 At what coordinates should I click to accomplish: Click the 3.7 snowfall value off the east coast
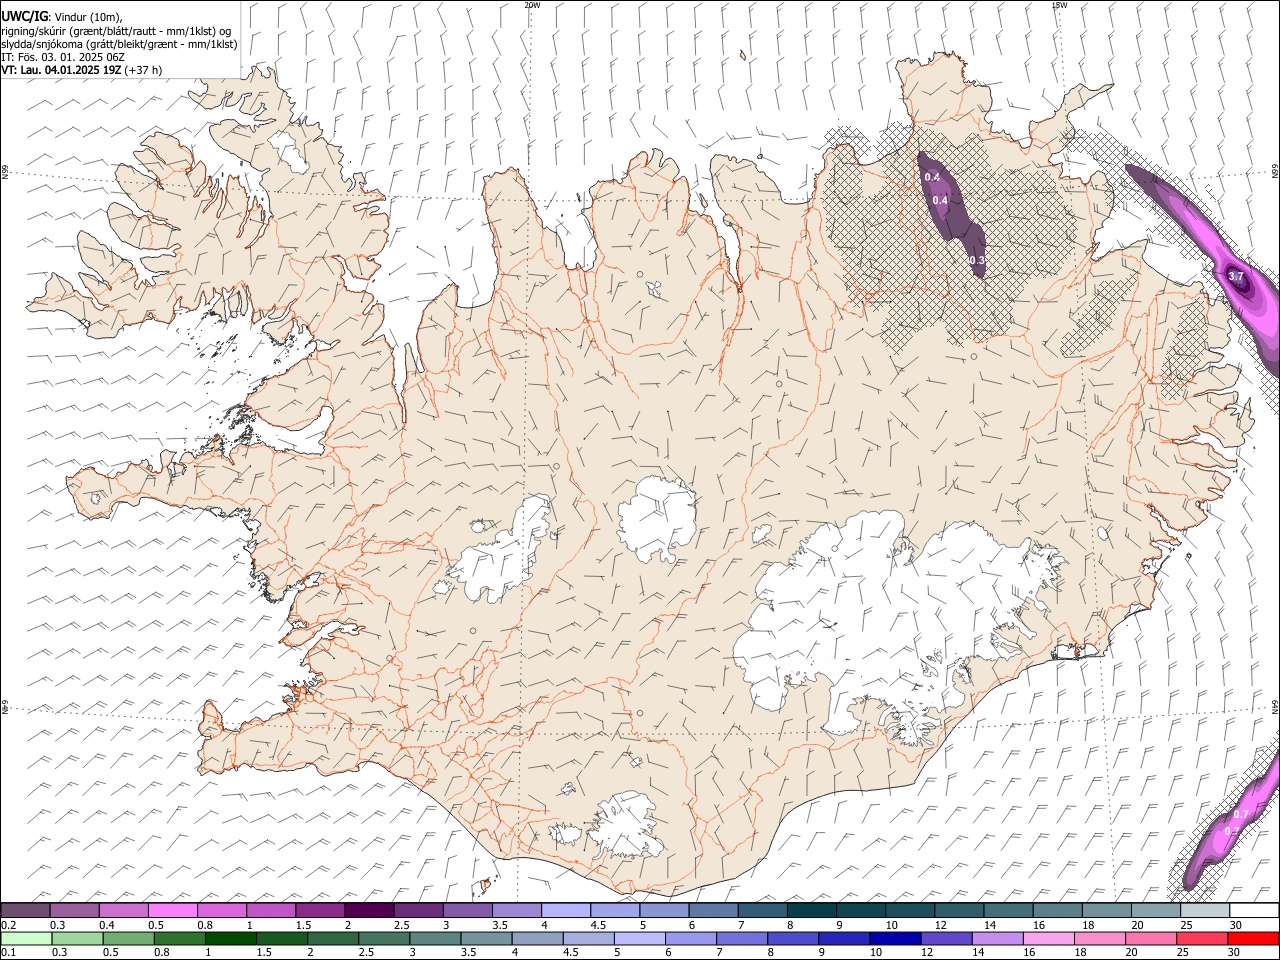click(x=1235, y=276)
